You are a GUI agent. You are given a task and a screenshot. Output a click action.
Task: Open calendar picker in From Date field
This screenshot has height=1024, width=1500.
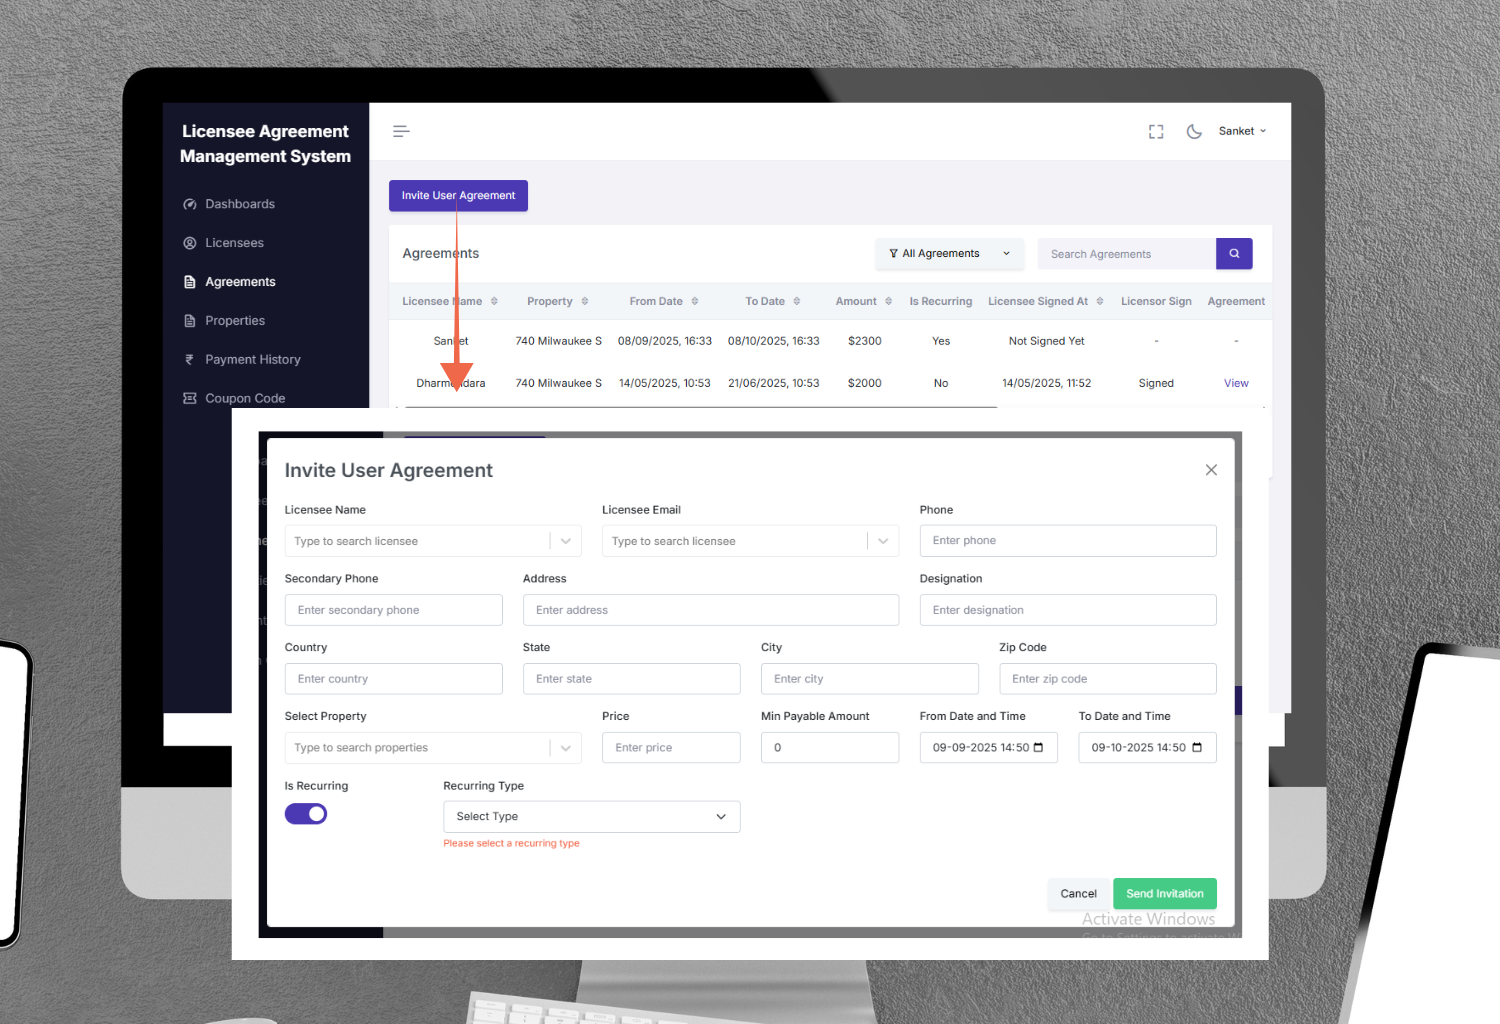[x=1038, y=748]
